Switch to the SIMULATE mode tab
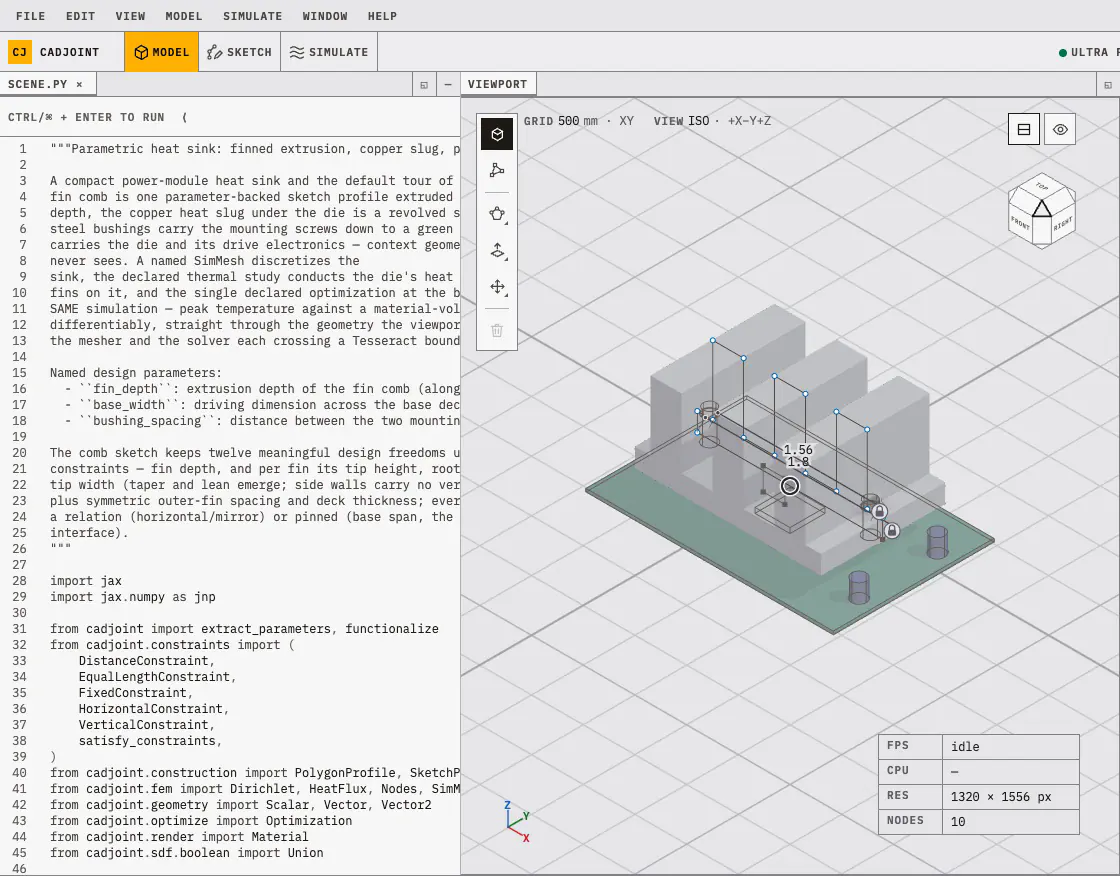 coord(329,52)
